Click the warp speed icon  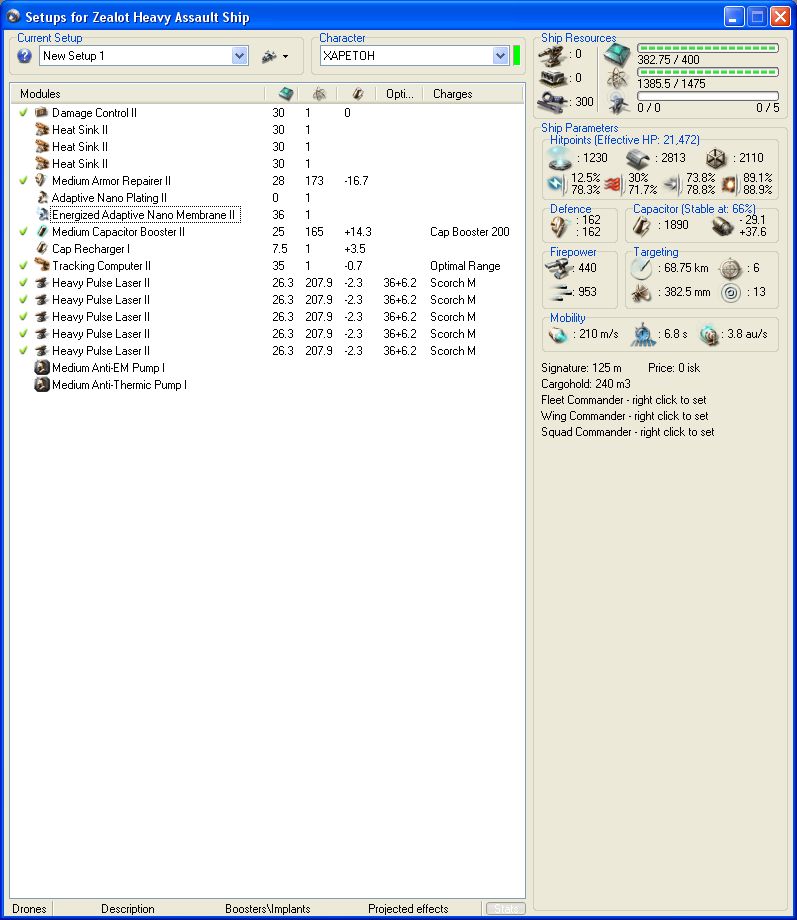point(709,334)
